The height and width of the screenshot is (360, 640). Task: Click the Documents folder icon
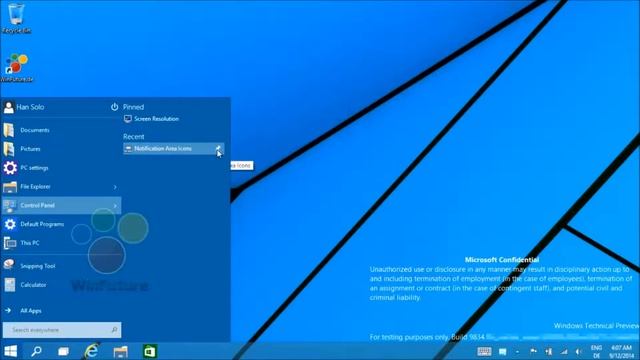(9, 130)
